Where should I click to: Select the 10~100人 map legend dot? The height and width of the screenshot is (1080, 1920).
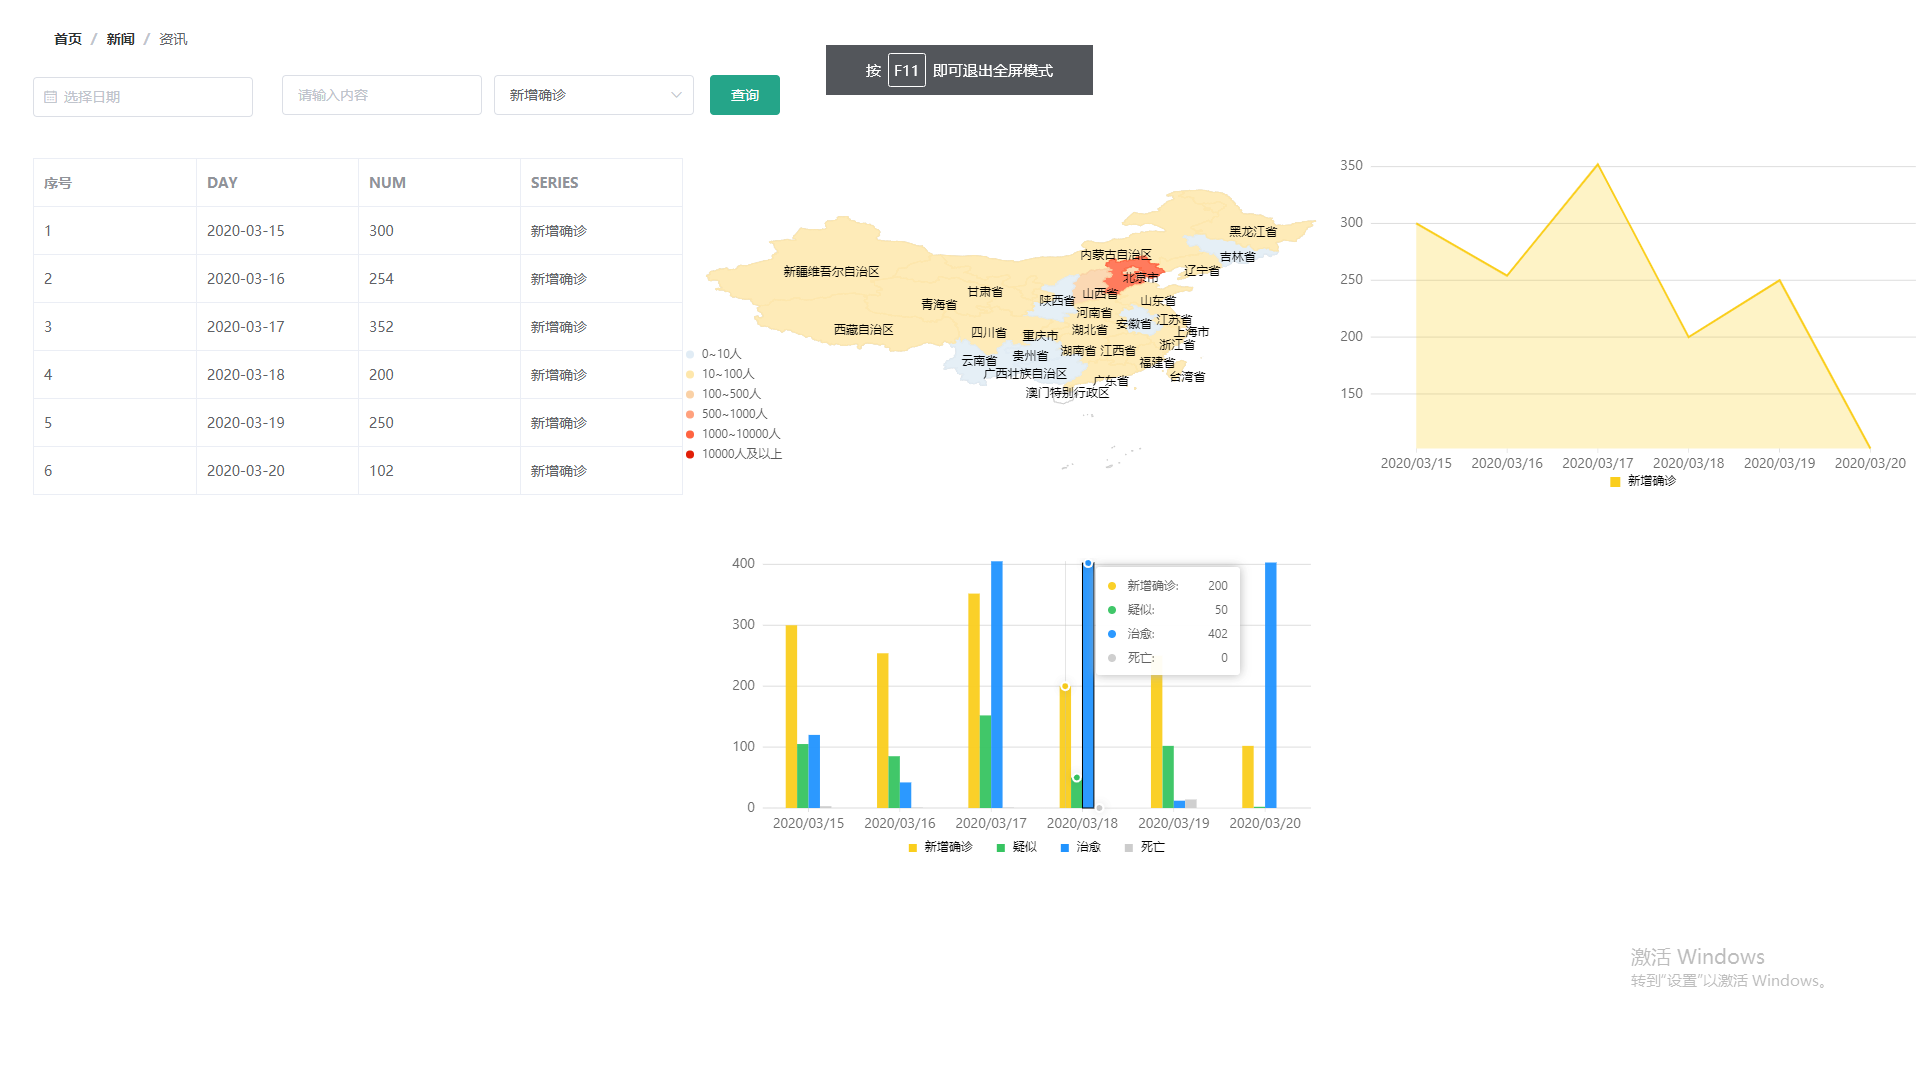690,374
